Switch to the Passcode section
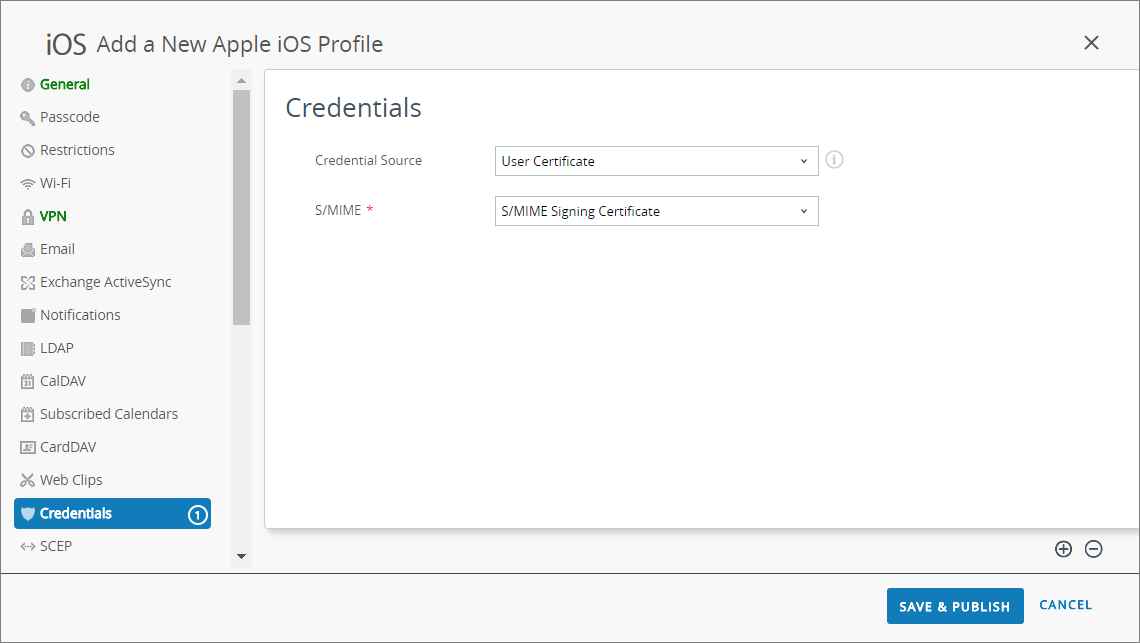This screenshot has height=643, width=1140. coord(70,117)
